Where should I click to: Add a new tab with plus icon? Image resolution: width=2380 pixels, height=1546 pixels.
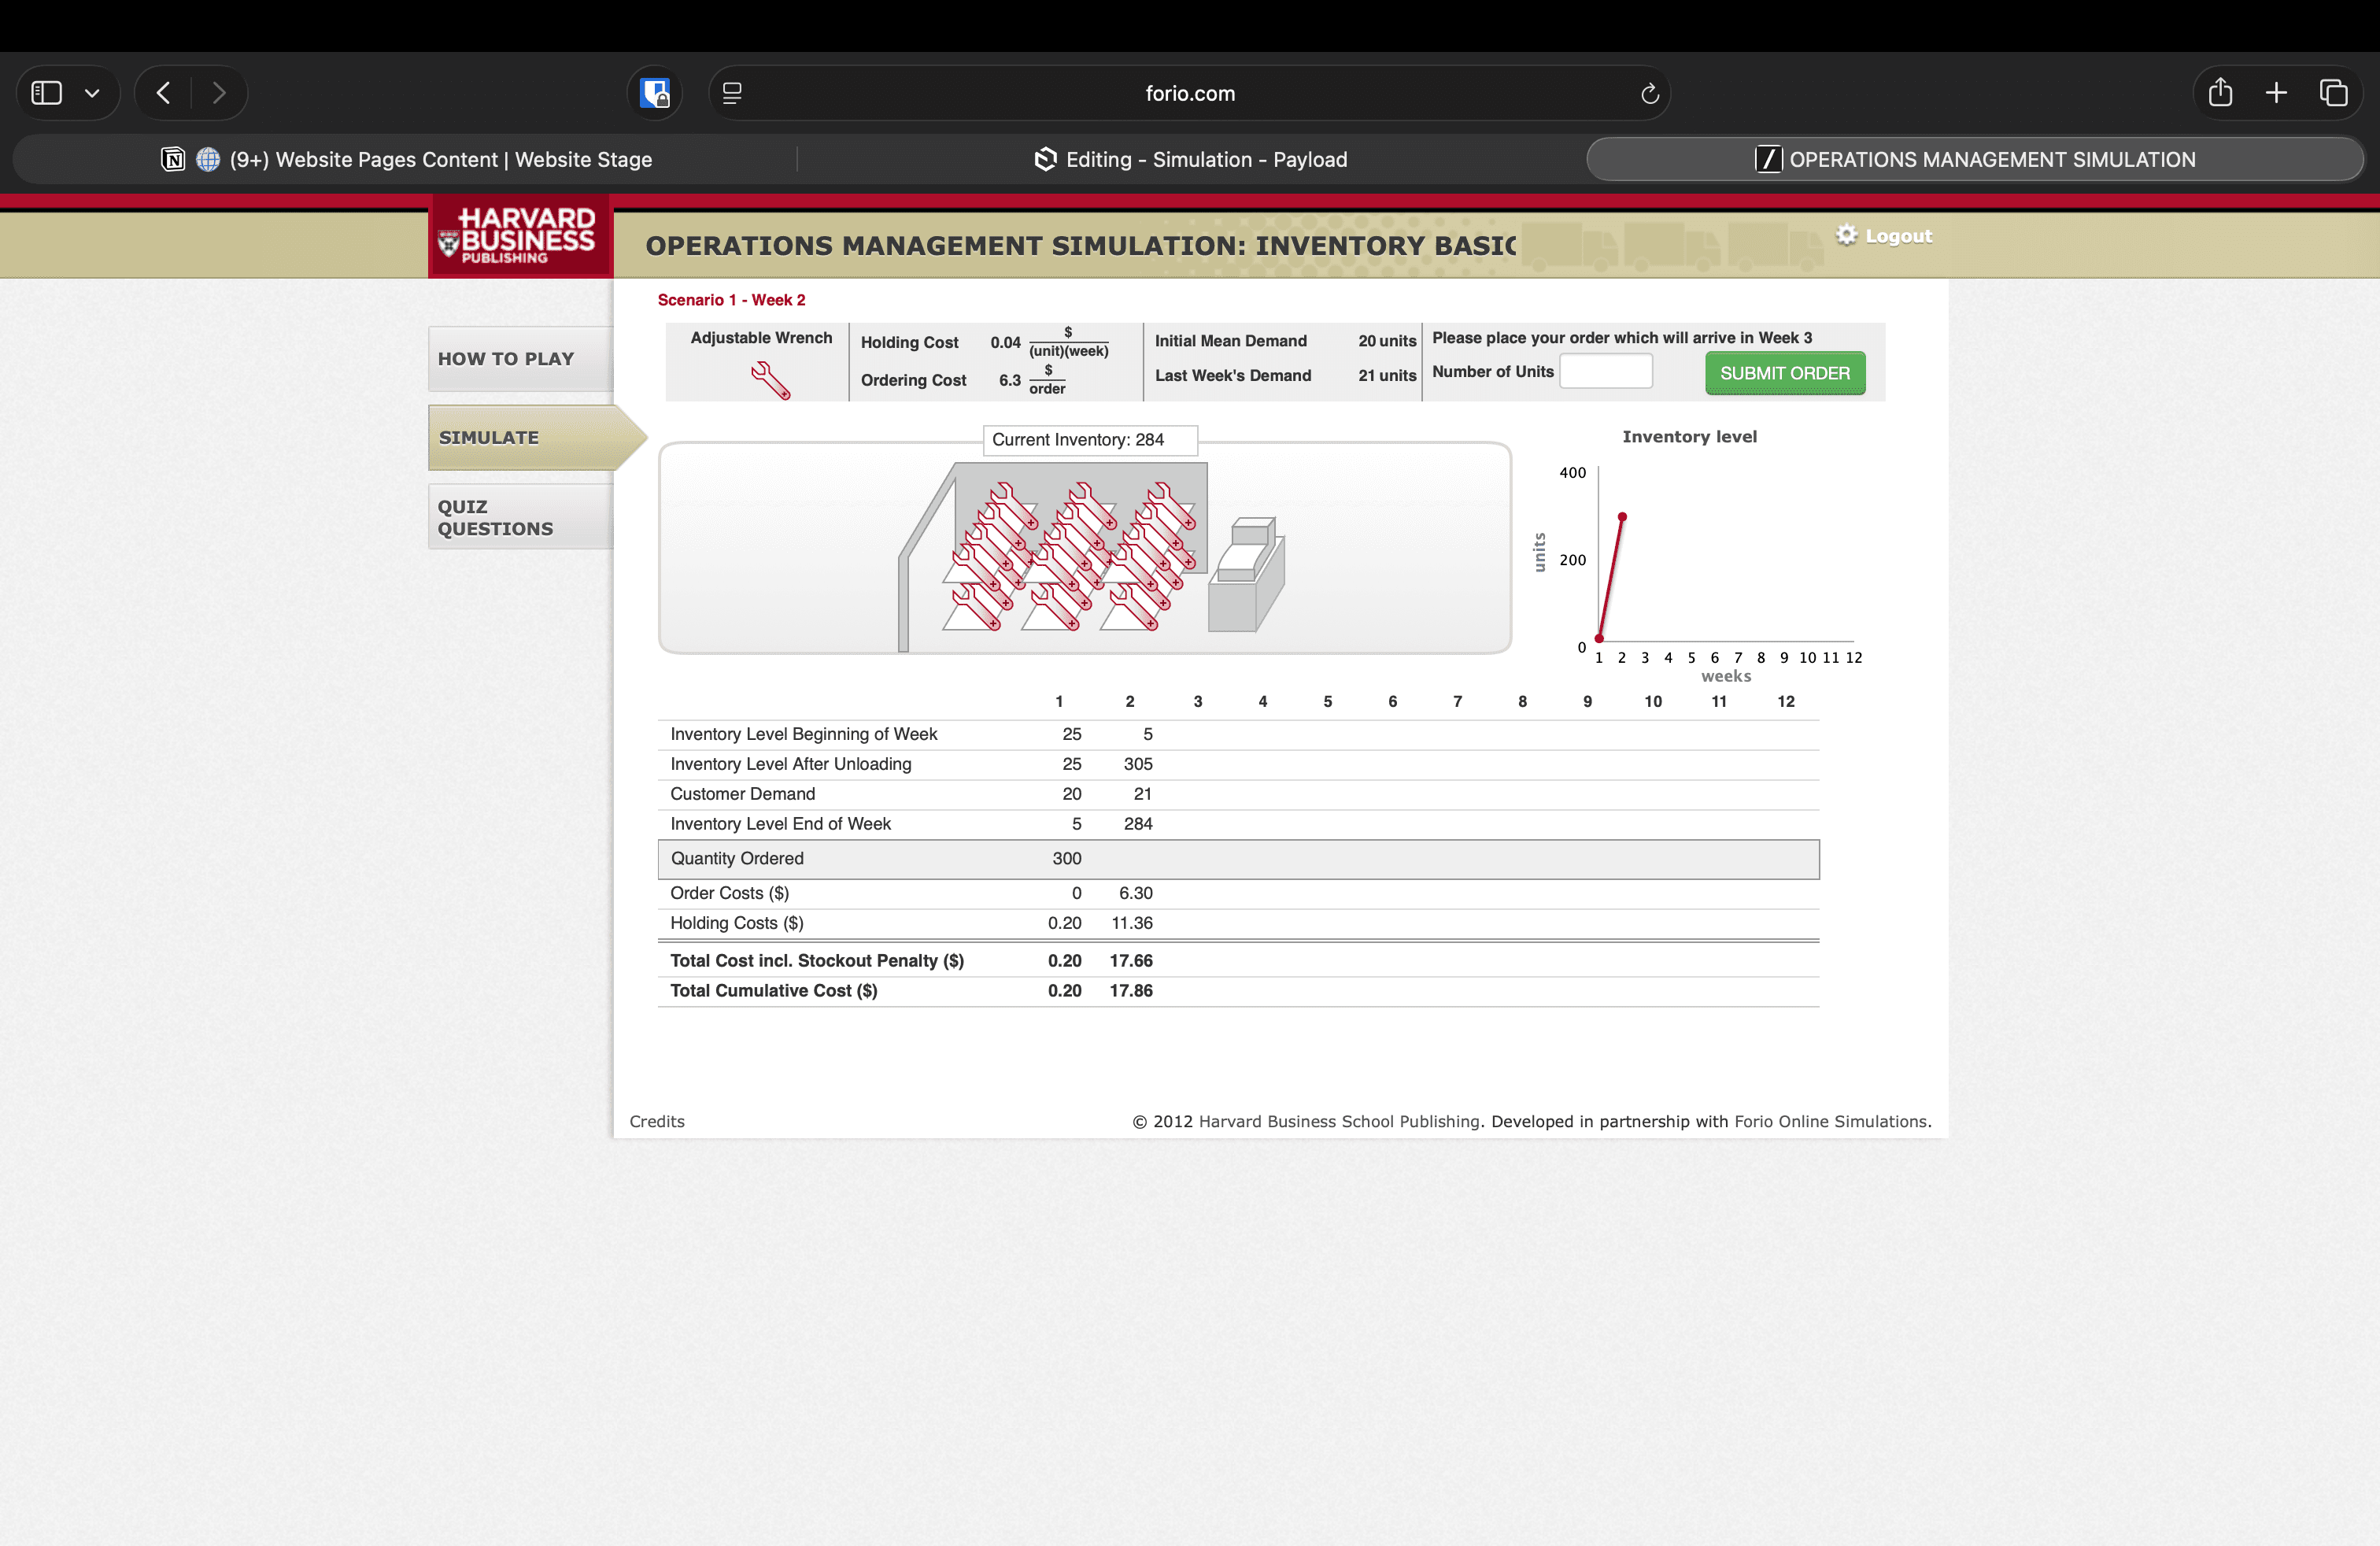click(2276, 93)
